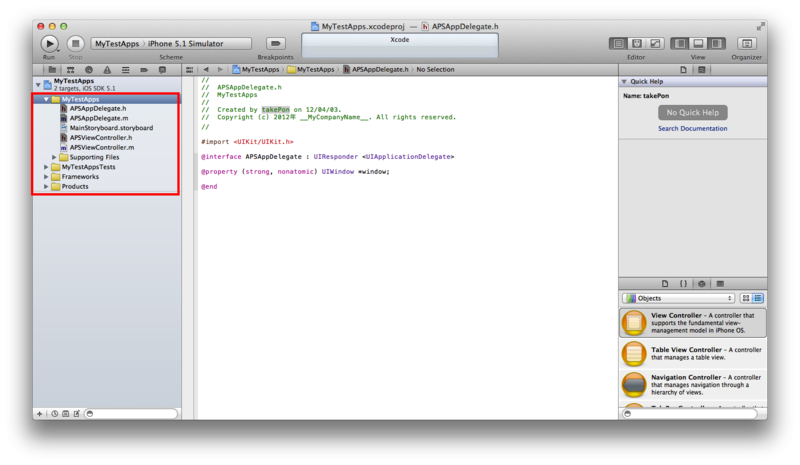Open the MyTestApps scheme selector
The height and width of the screenshot is (465, 800).
coord(171,43)
